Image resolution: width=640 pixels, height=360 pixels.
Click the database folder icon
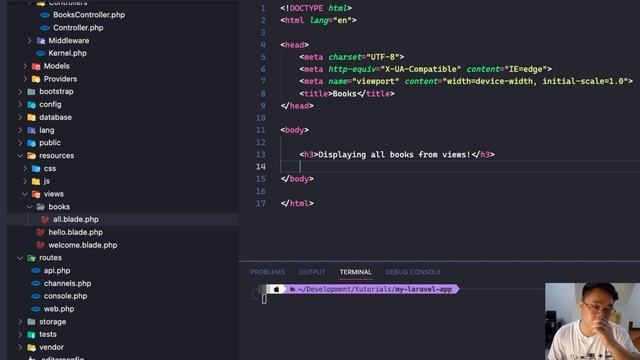pos(31,117)
